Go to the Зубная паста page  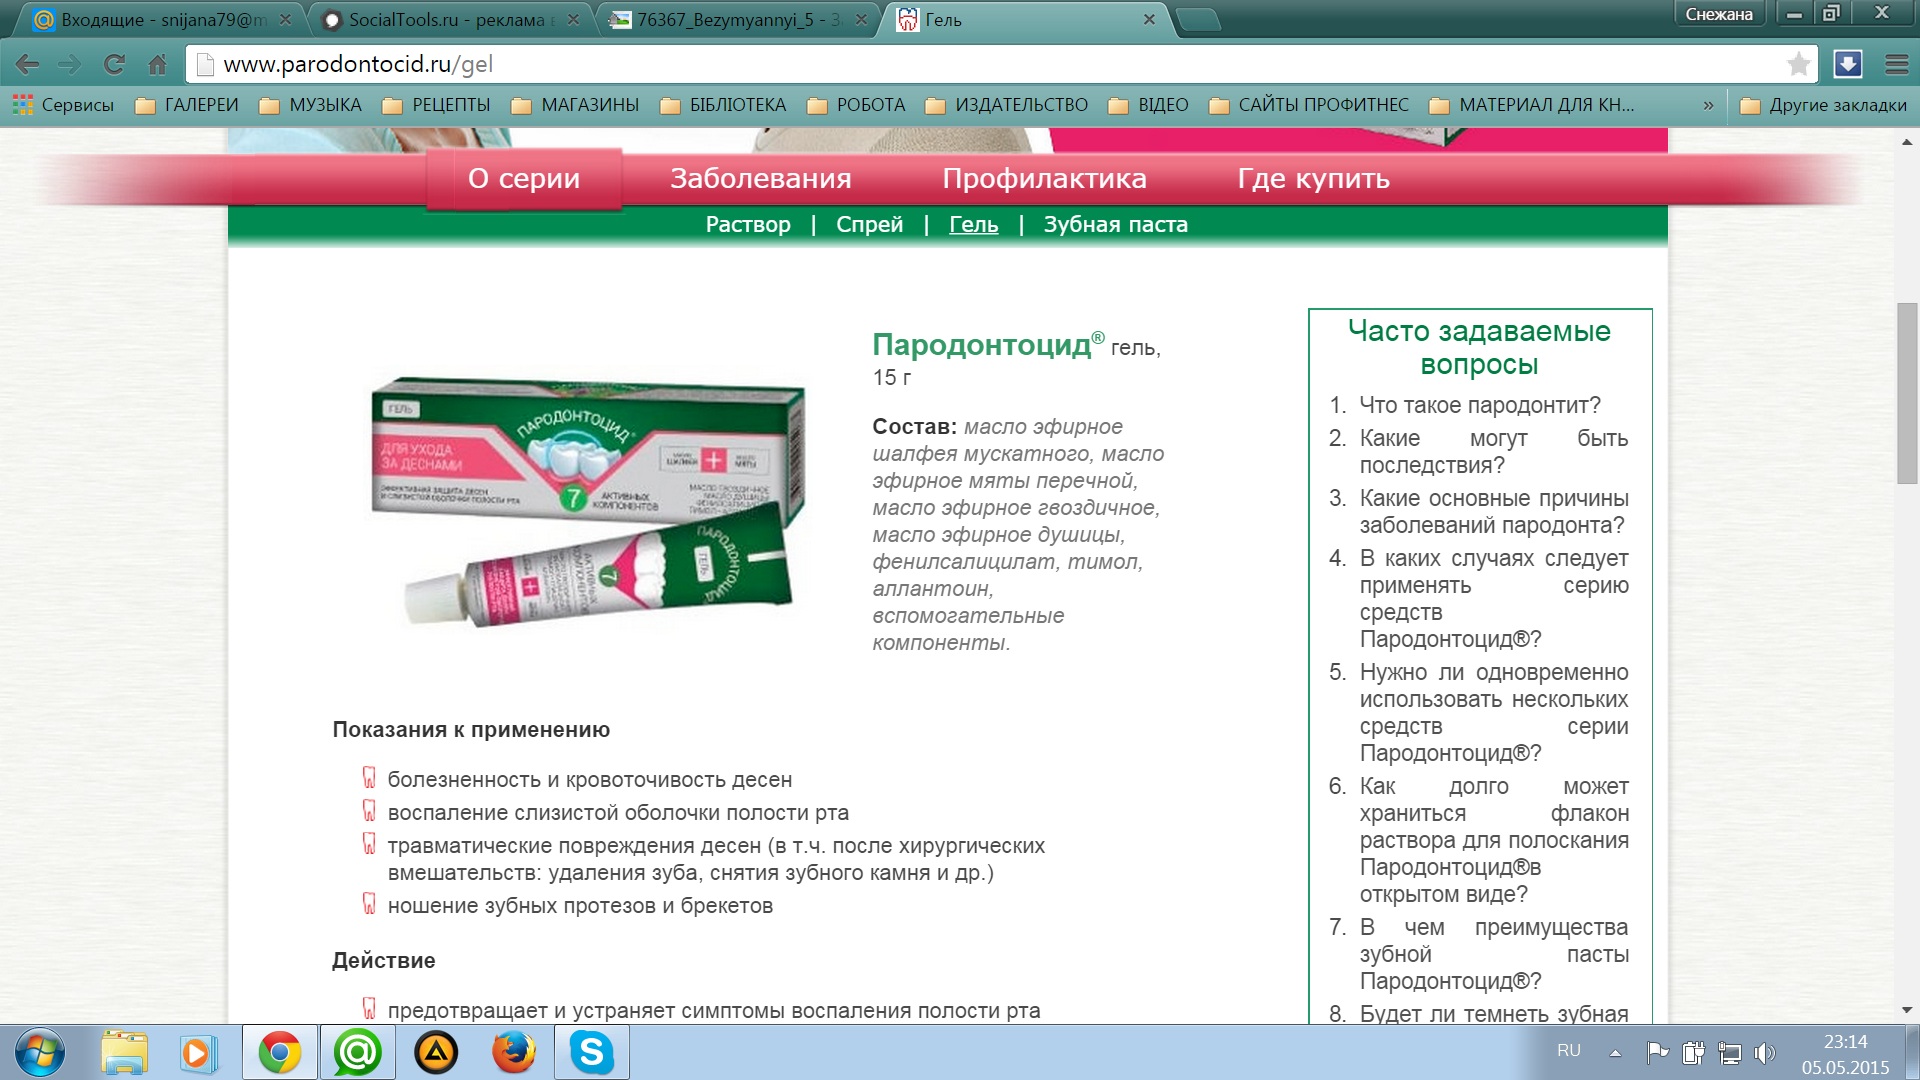click(x=1115, y=224)
